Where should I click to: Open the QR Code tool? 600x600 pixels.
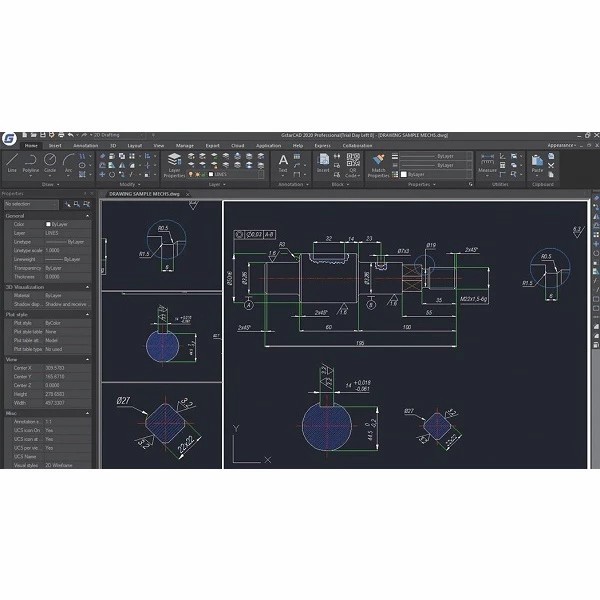click(x=353, y=165)
